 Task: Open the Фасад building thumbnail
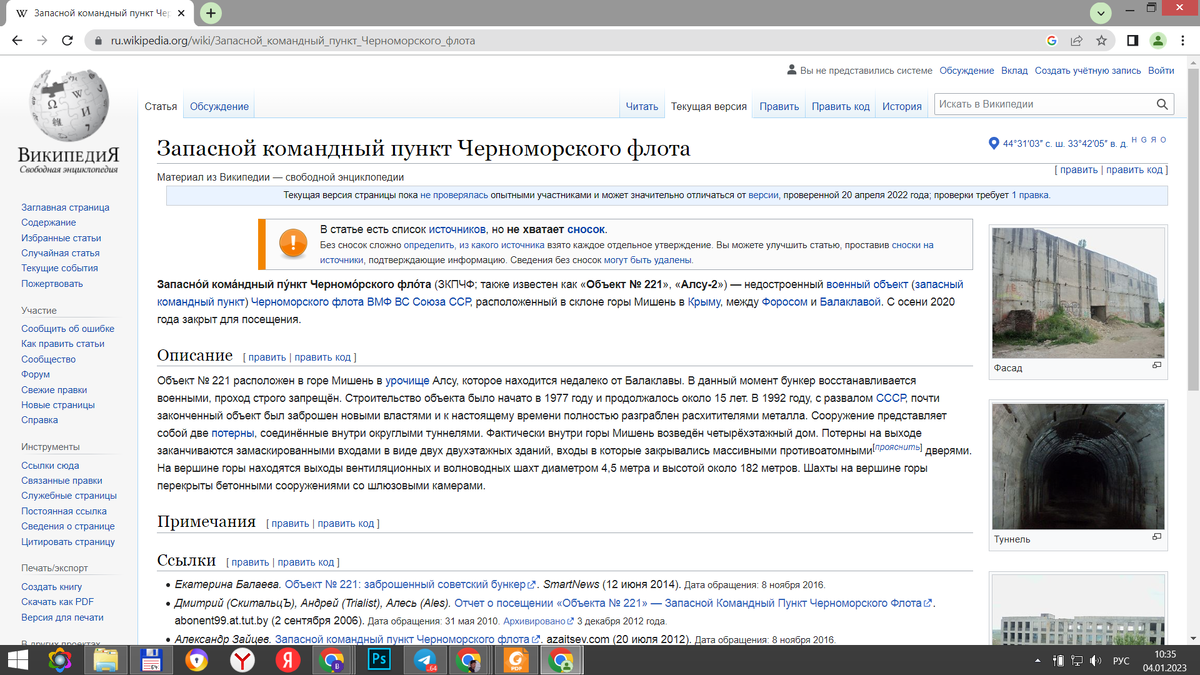pos(1078,293)
